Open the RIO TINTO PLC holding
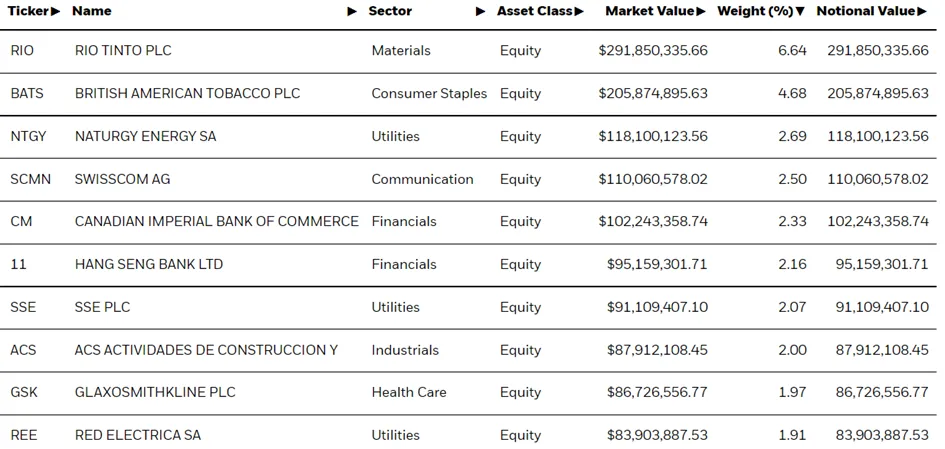 pos(123,51)
